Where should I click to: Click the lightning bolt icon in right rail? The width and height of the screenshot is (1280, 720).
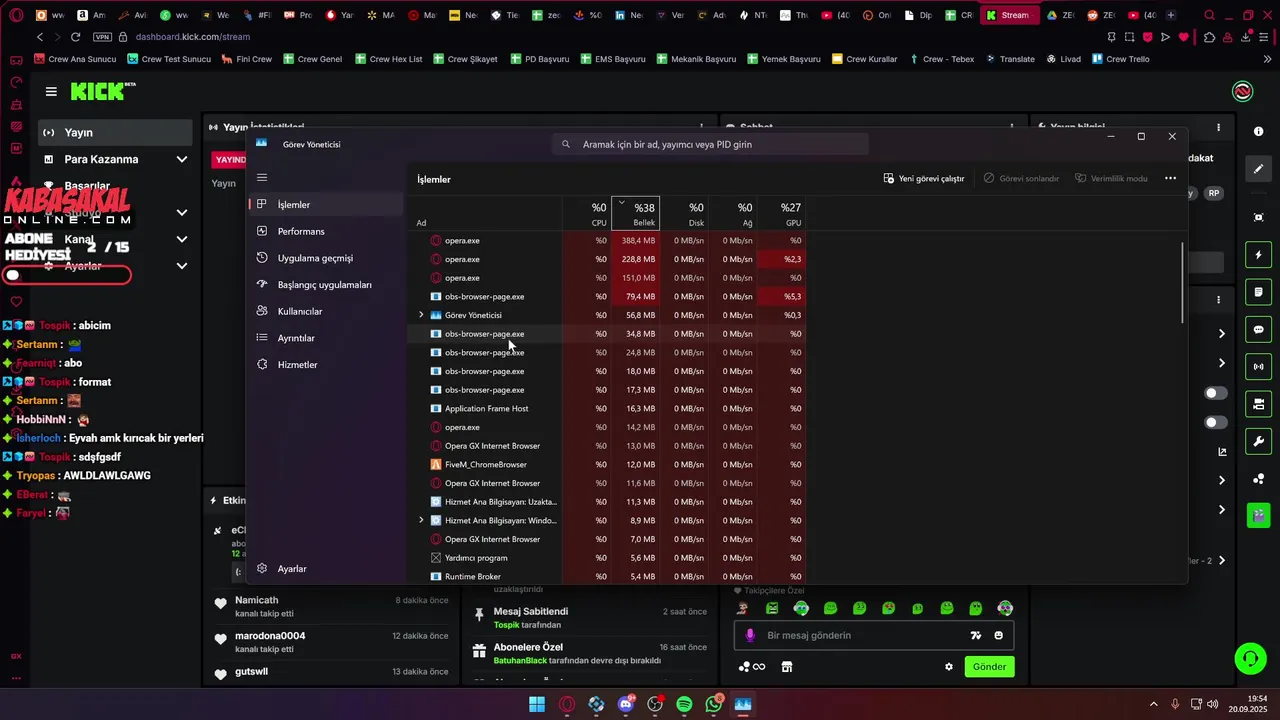coord(1258,255)
